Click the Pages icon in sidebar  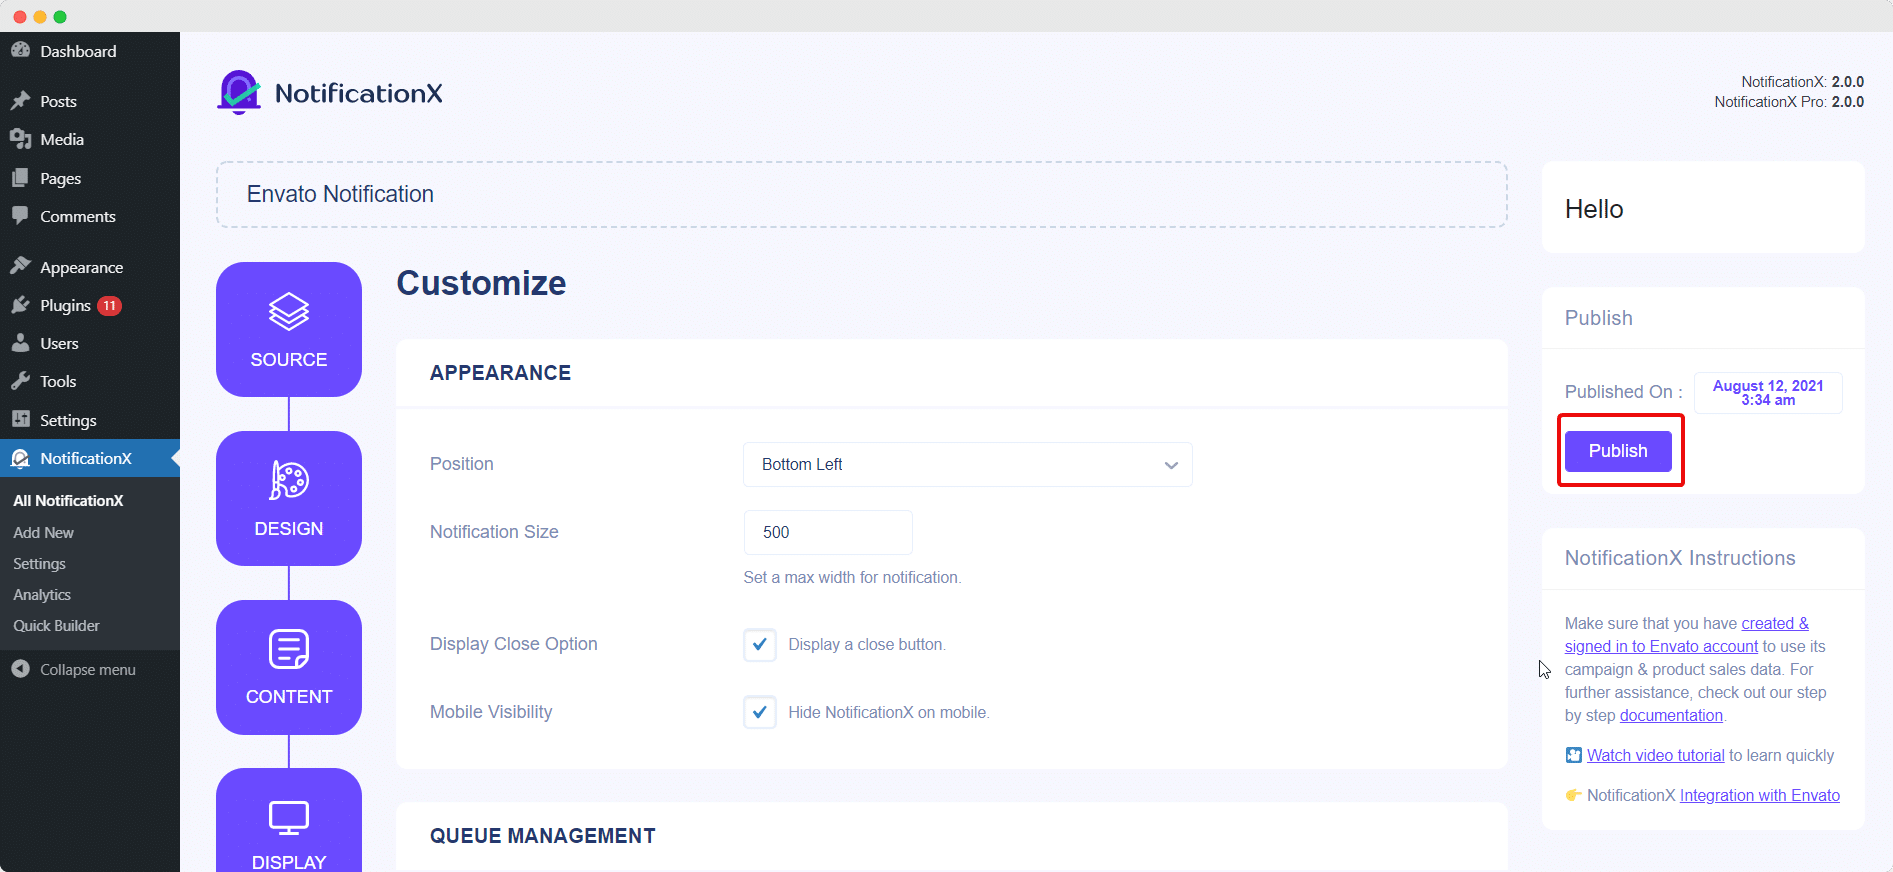click(x=20, y=178)
